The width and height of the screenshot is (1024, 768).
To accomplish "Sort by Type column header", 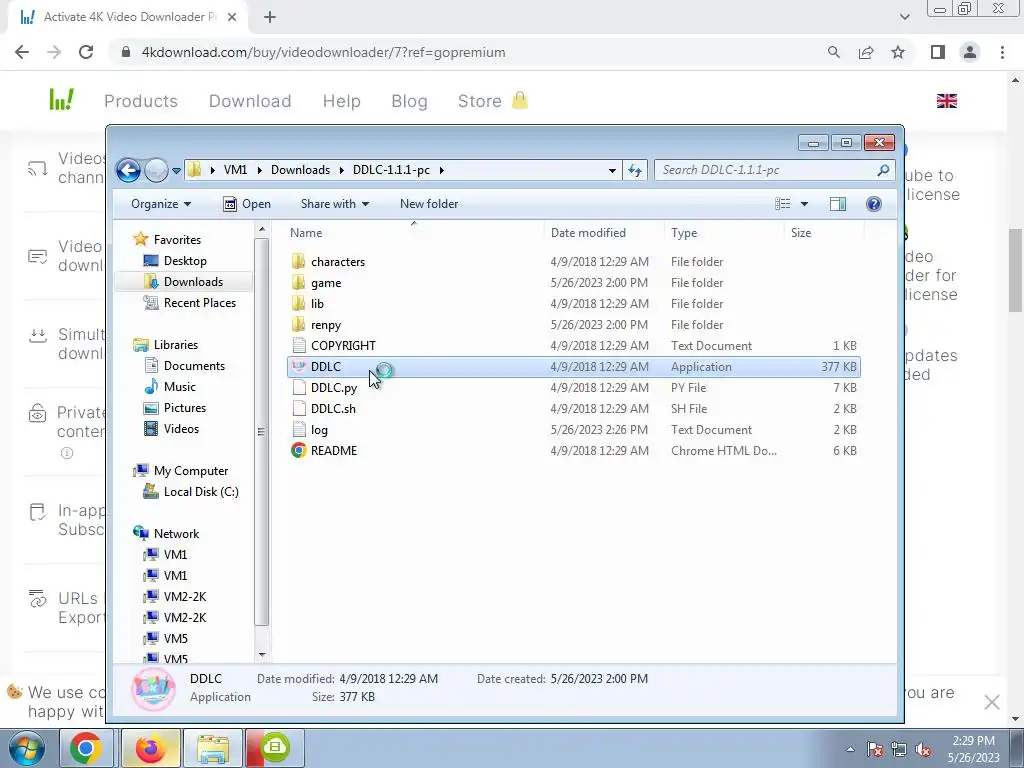I will 724,232.
